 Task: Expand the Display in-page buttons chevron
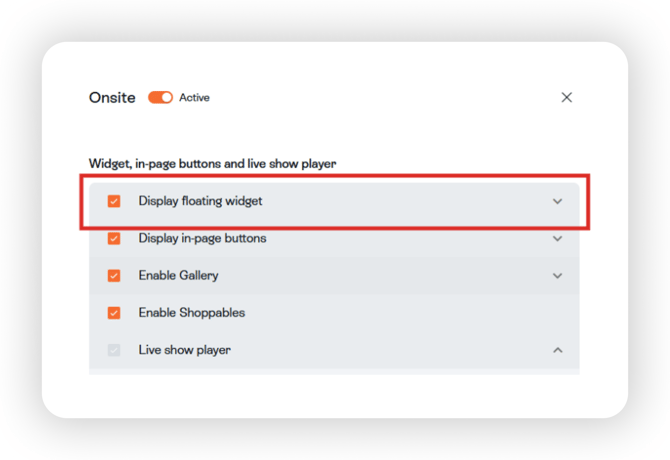558,239
